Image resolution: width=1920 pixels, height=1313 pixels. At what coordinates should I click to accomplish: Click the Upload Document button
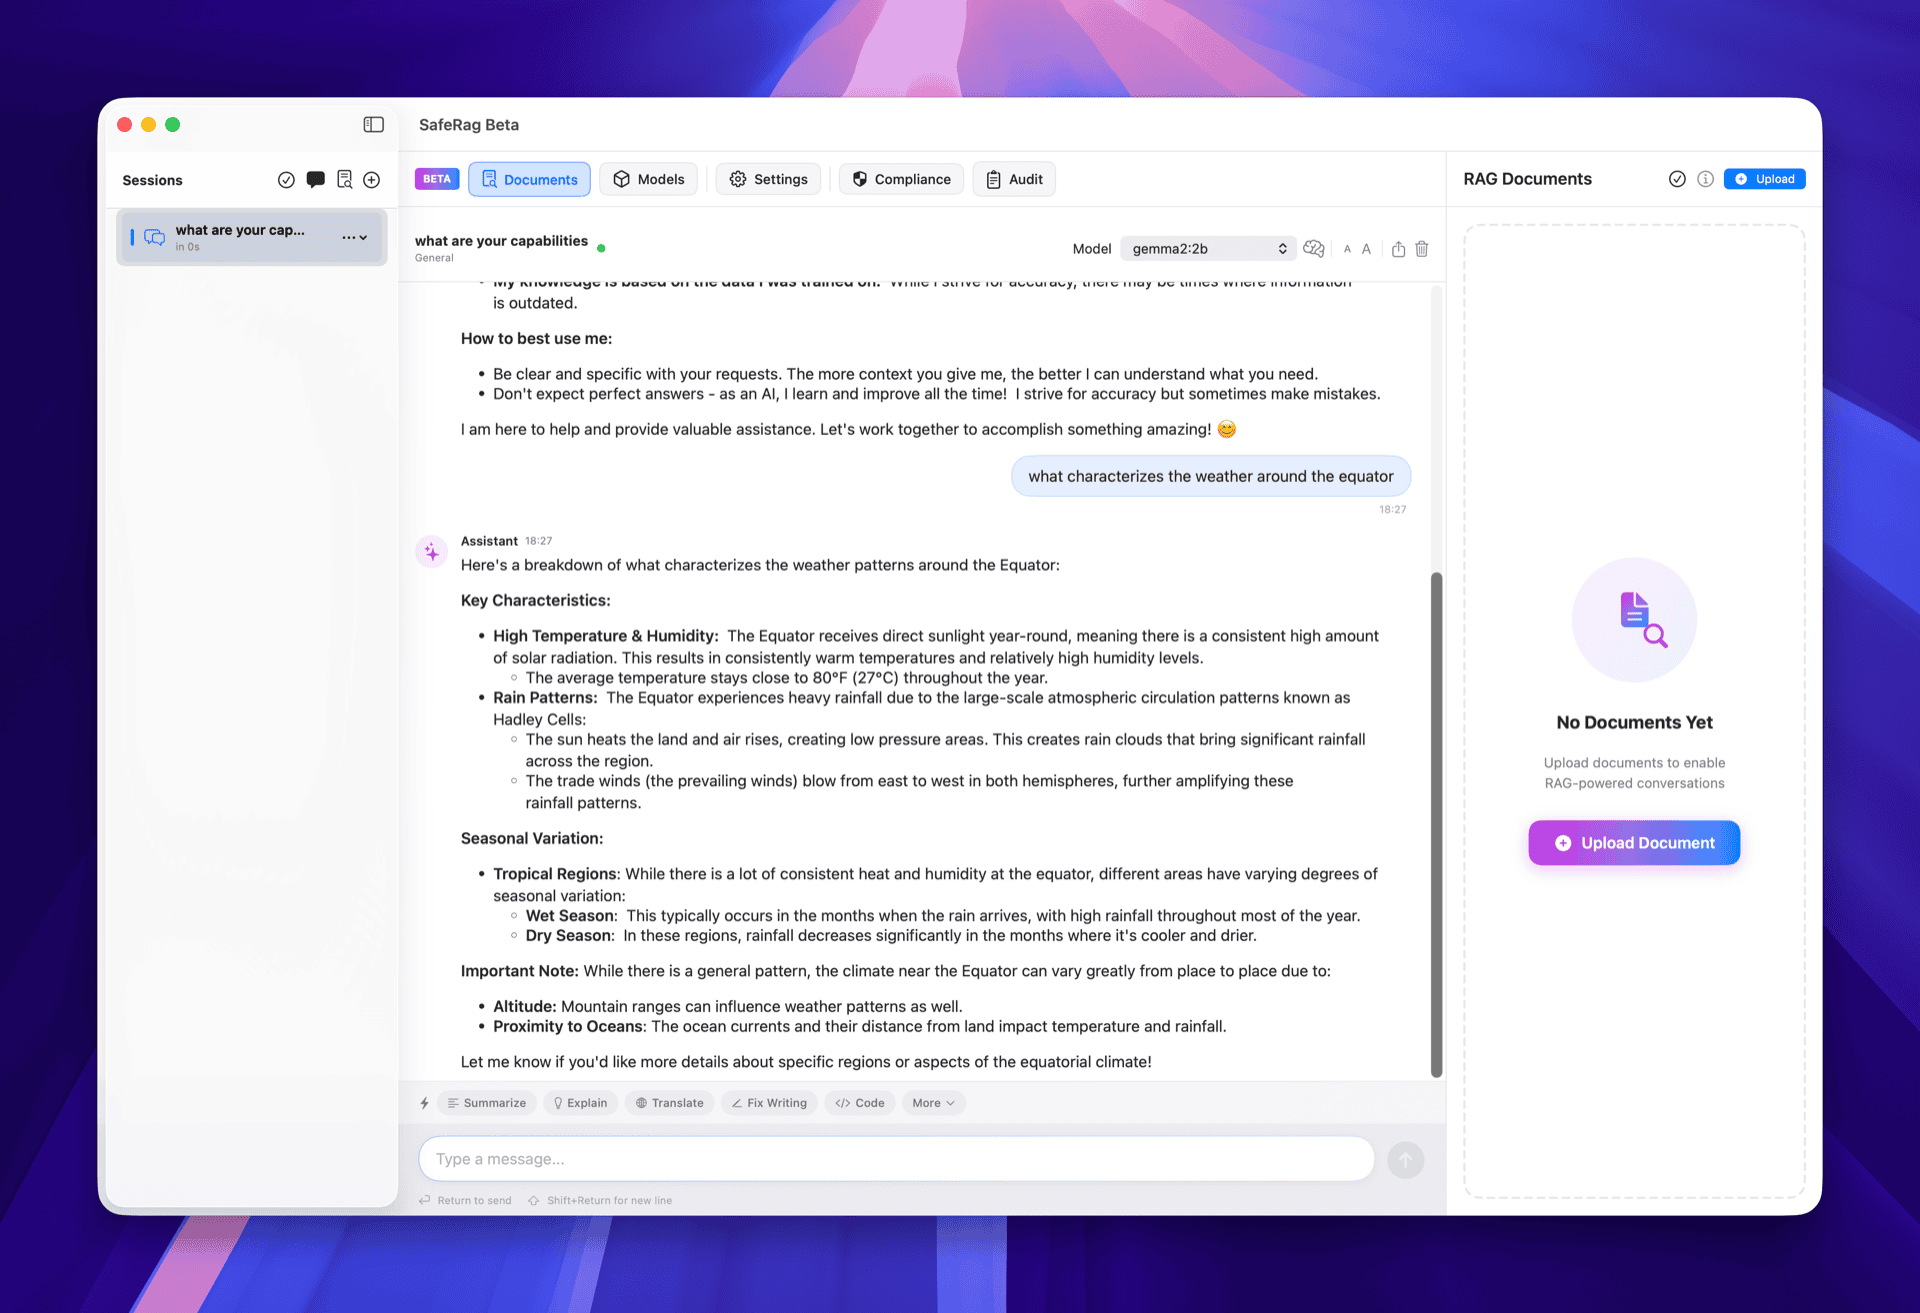[1633, 842]
